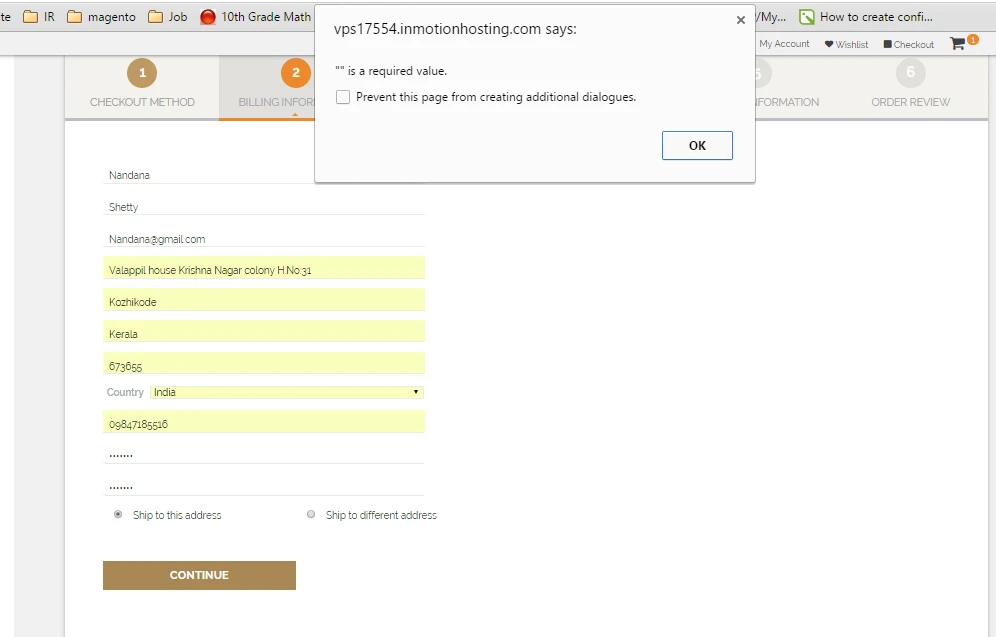Open the 10th Grade Math bookmark
996x637 pixels.
(x=256, y=17)
